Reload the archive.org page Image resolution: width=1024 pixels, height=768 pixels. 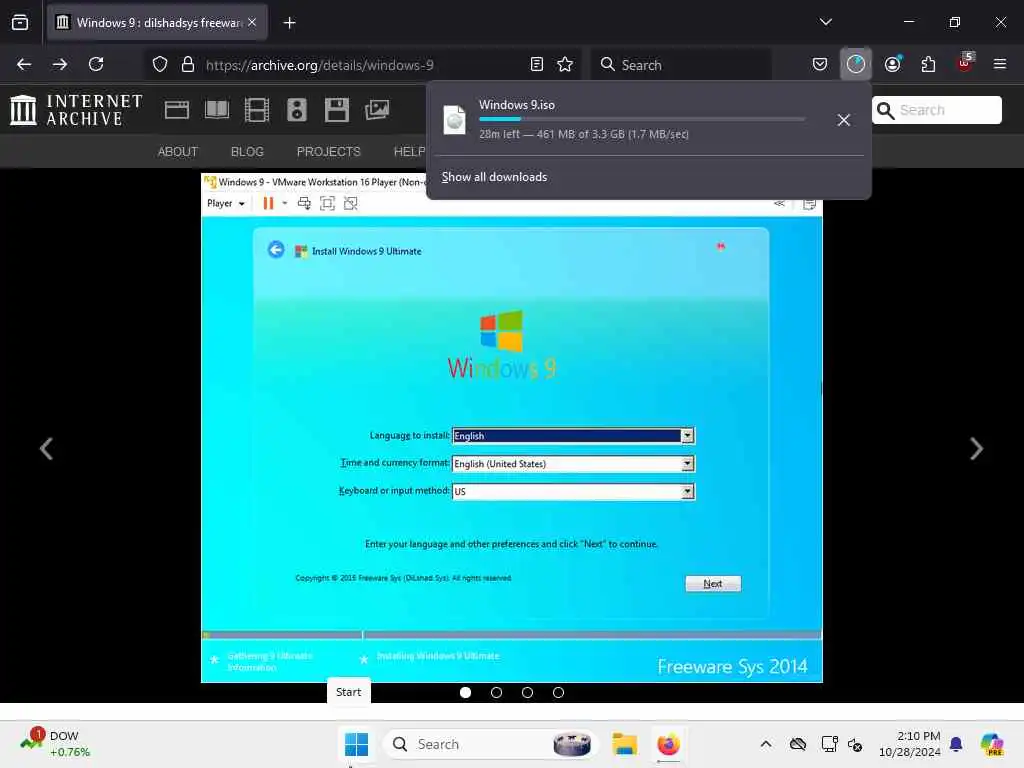point(96,64)
